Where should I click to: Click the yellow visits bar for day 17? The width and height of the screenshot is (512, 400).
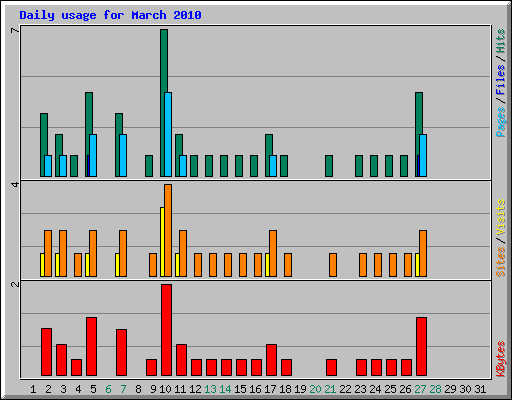pyautogui.click(x=267, y=265)
